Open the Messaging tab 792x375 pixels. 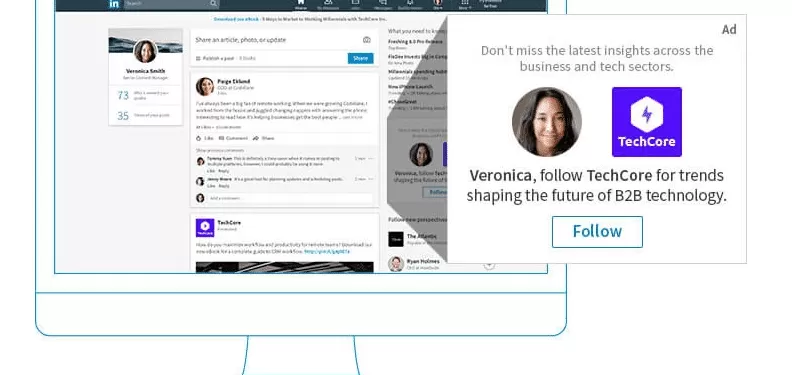(382, 5)
